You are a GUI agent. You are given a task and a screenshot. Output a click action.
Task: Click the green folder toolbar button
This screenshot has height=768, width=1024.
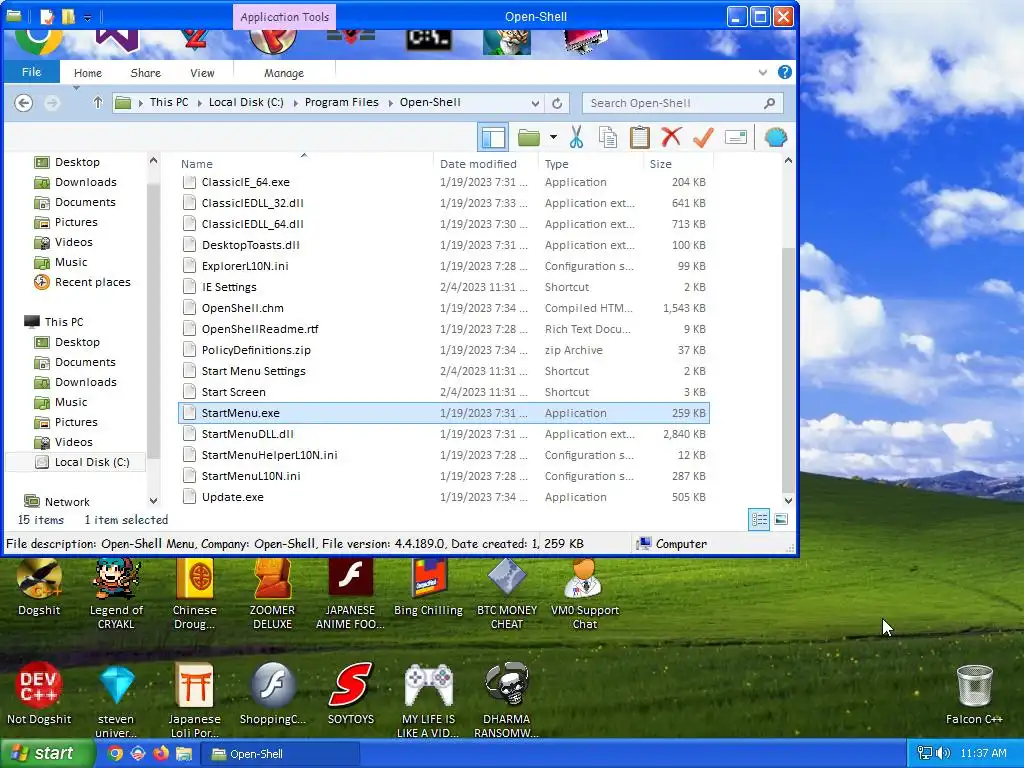[x=528, y=138]
